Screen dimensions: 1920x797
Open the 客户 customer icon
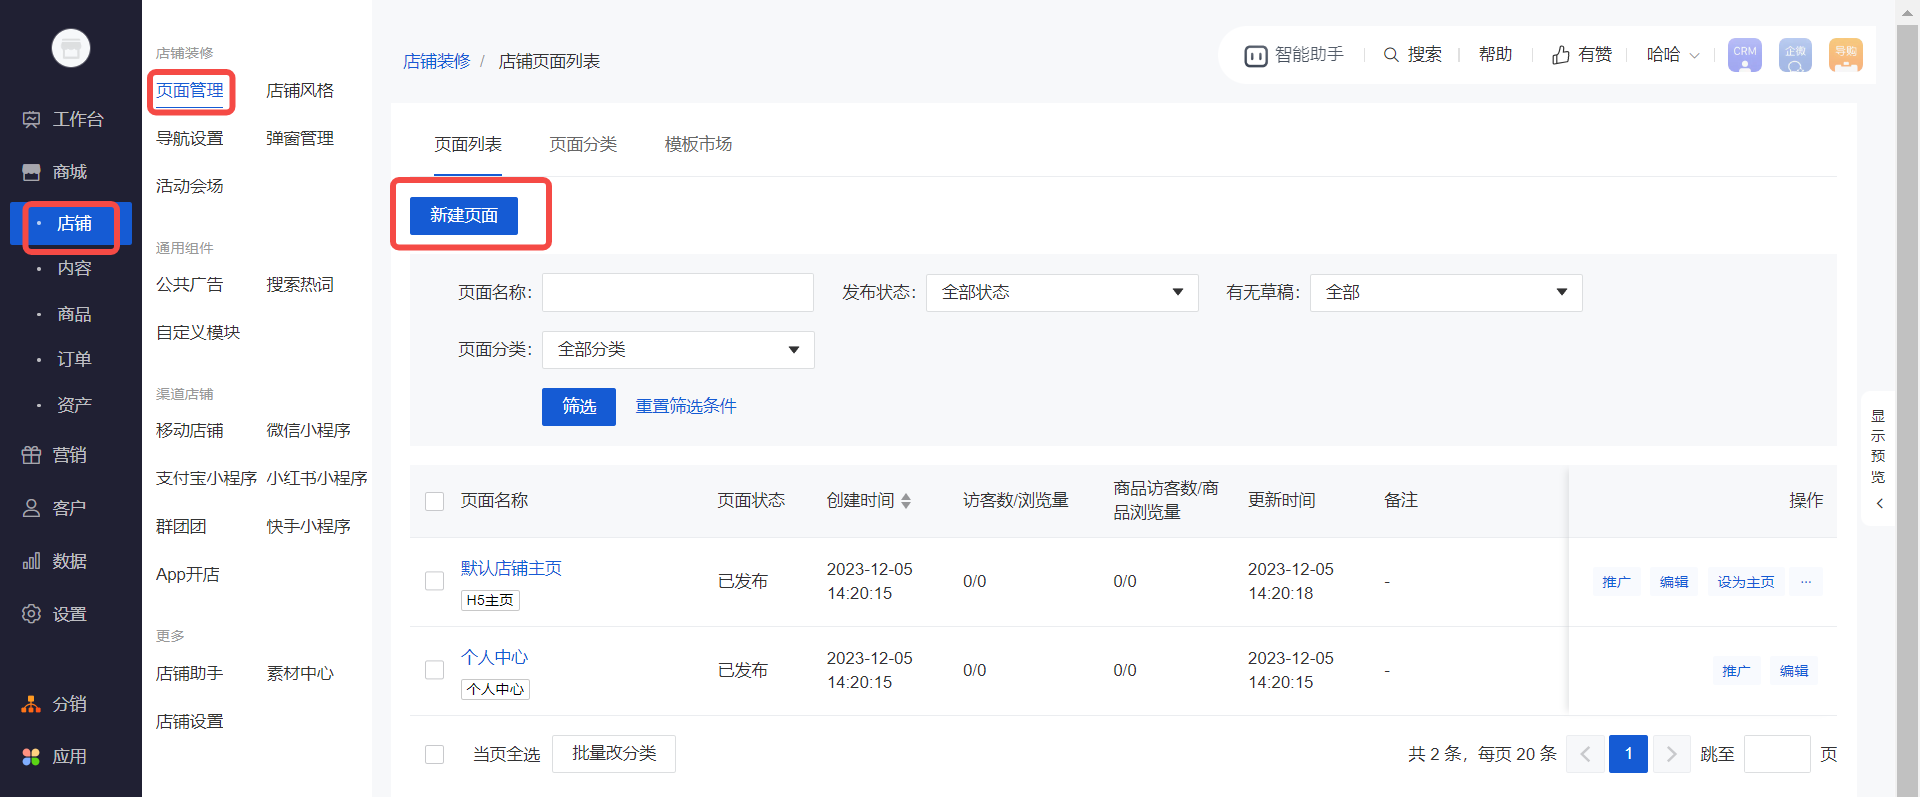tap(32, 508)
